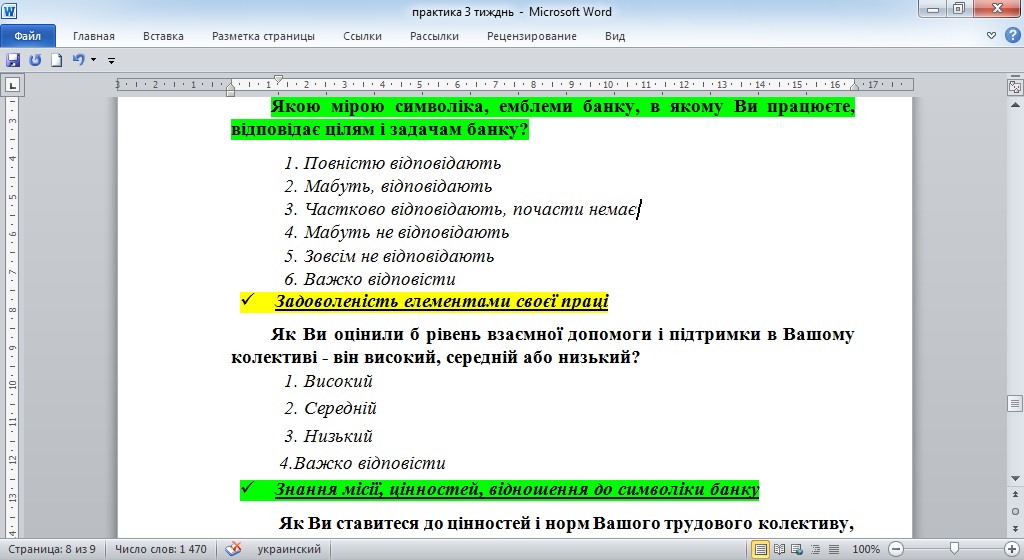Image resolution: width=1024 pixels, height=560 pixels.
Task: Switch to Full Screen Reading view
Action: (779, 549)
